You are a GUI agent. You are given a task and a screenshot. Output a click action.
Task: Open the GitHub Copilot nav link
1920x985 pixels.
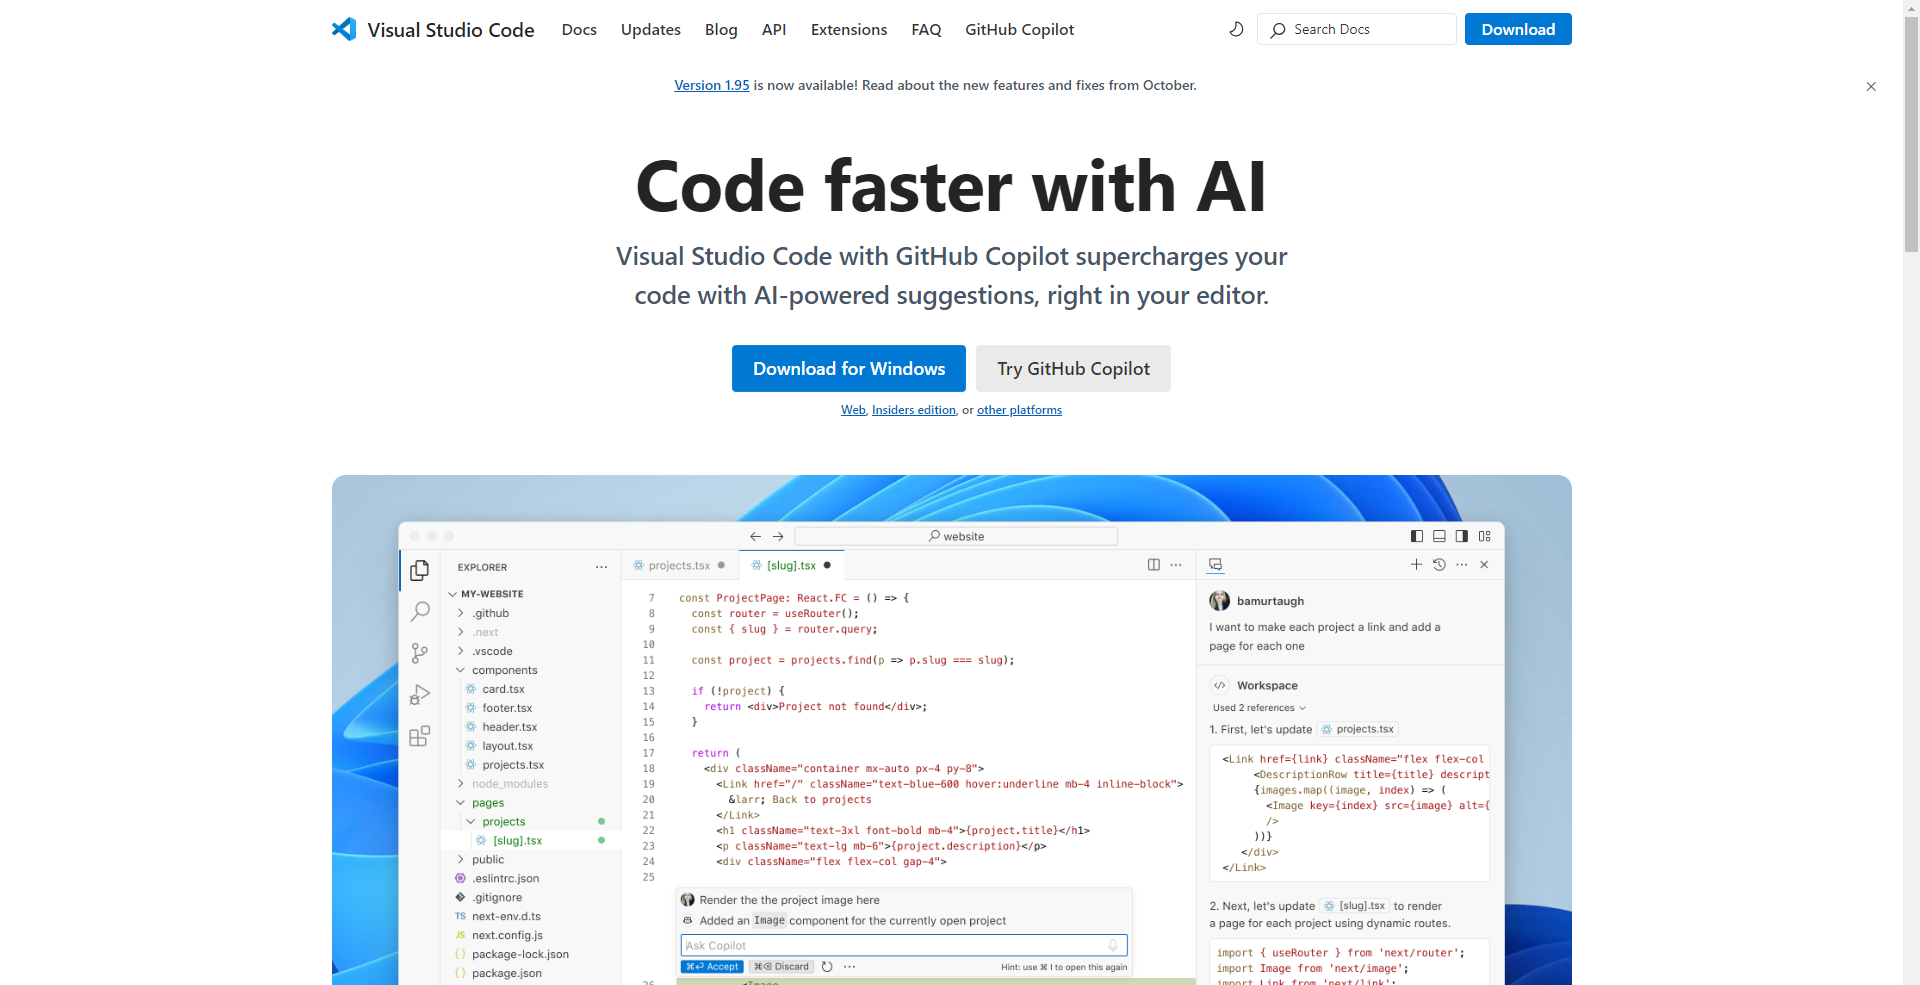pyautogui.click(x=1019, y=29)
